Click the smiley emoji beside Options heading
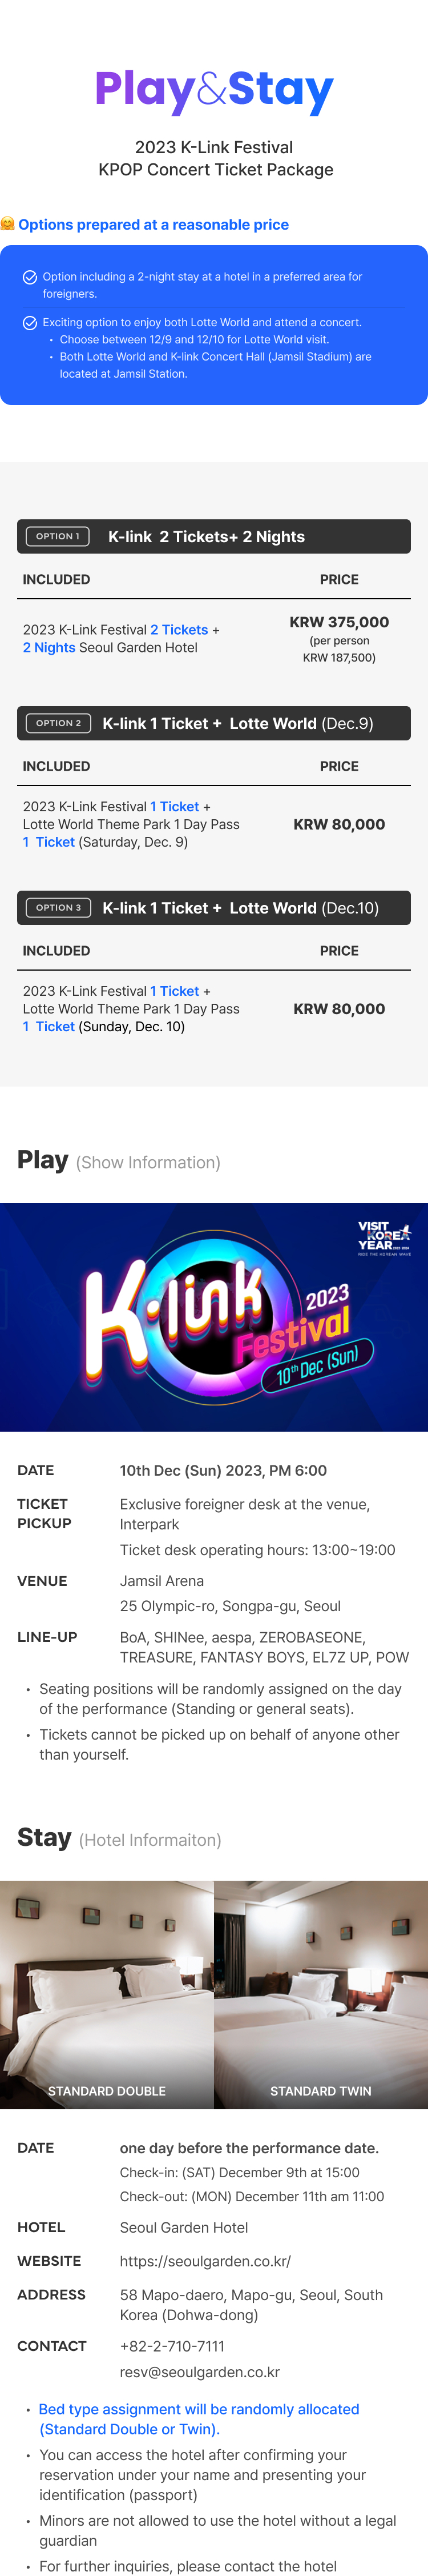This screenshot has width=428, height=2576. (x=8, y=224)
